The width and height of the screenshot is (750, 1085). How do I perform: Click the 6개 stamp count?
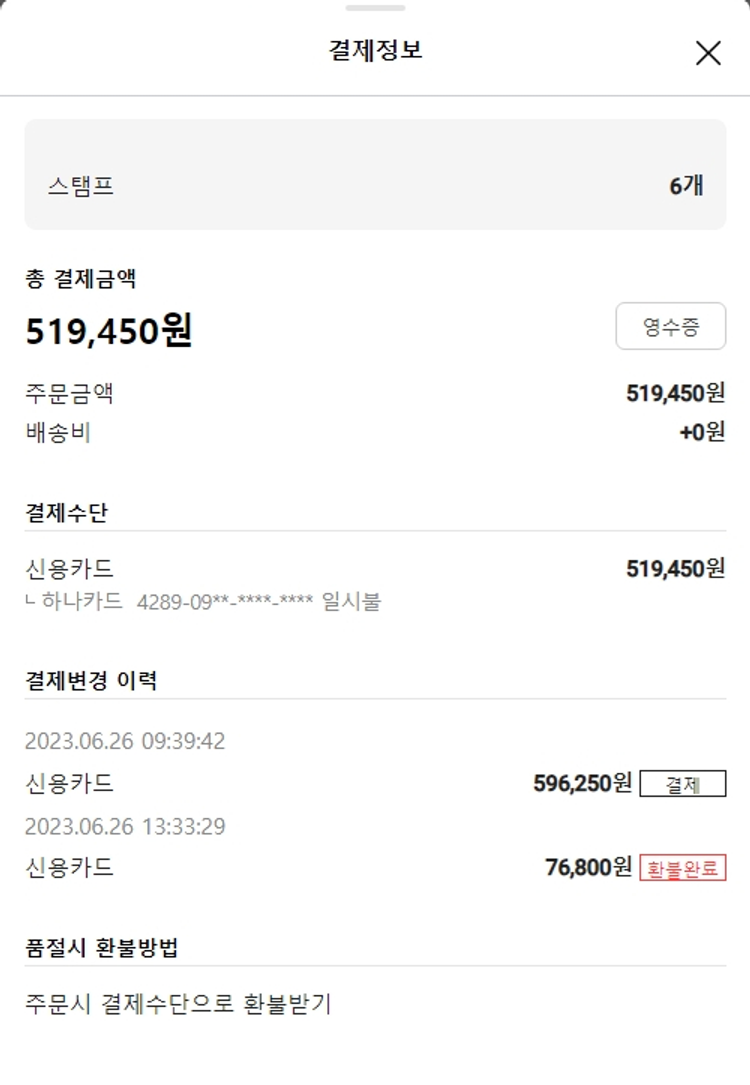686,185
